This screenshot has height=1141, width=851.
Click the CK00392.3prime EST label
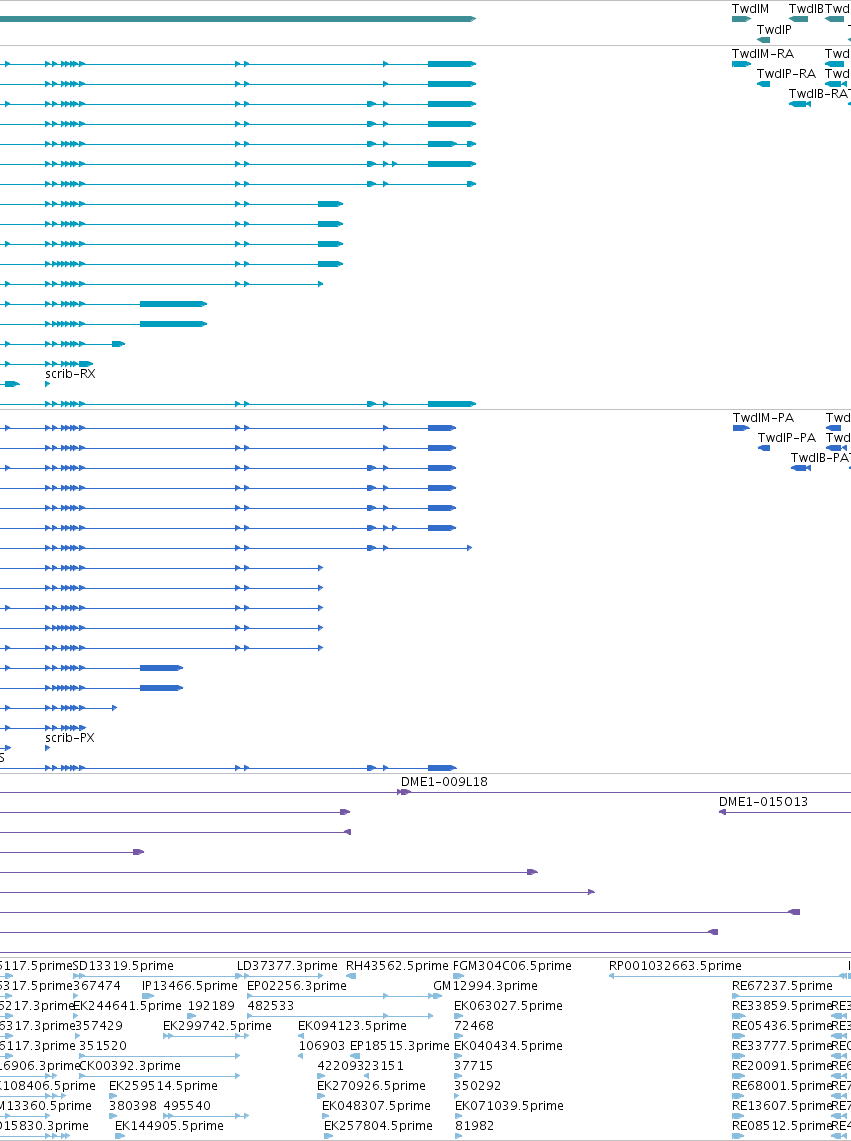(x=130, y=1065)
